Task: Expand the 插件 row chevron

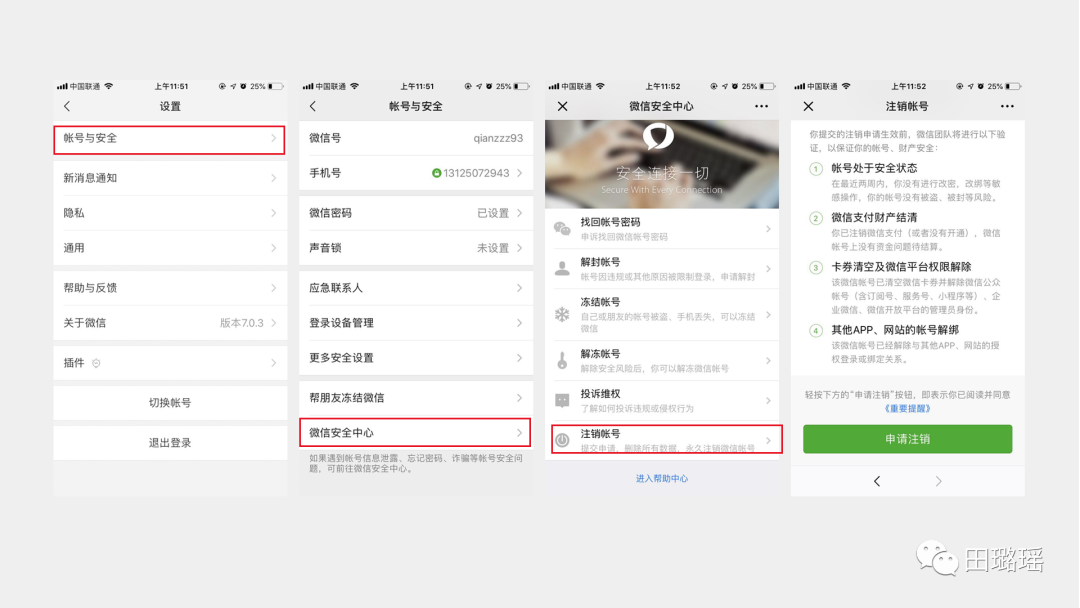Action: tap(273, 363)
